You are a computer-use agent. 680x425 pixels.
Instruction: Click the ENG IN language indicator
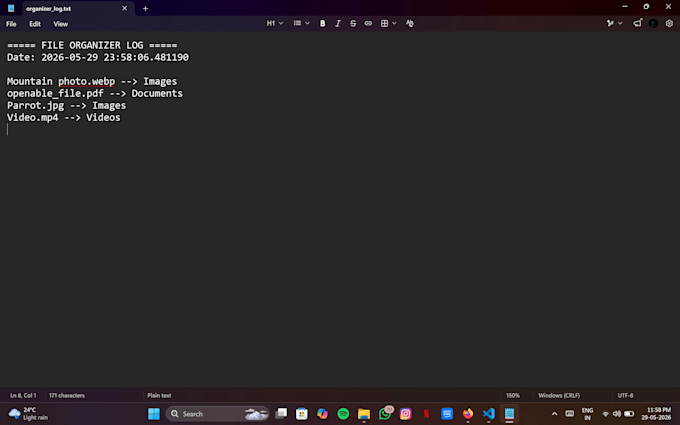point(588,414)
